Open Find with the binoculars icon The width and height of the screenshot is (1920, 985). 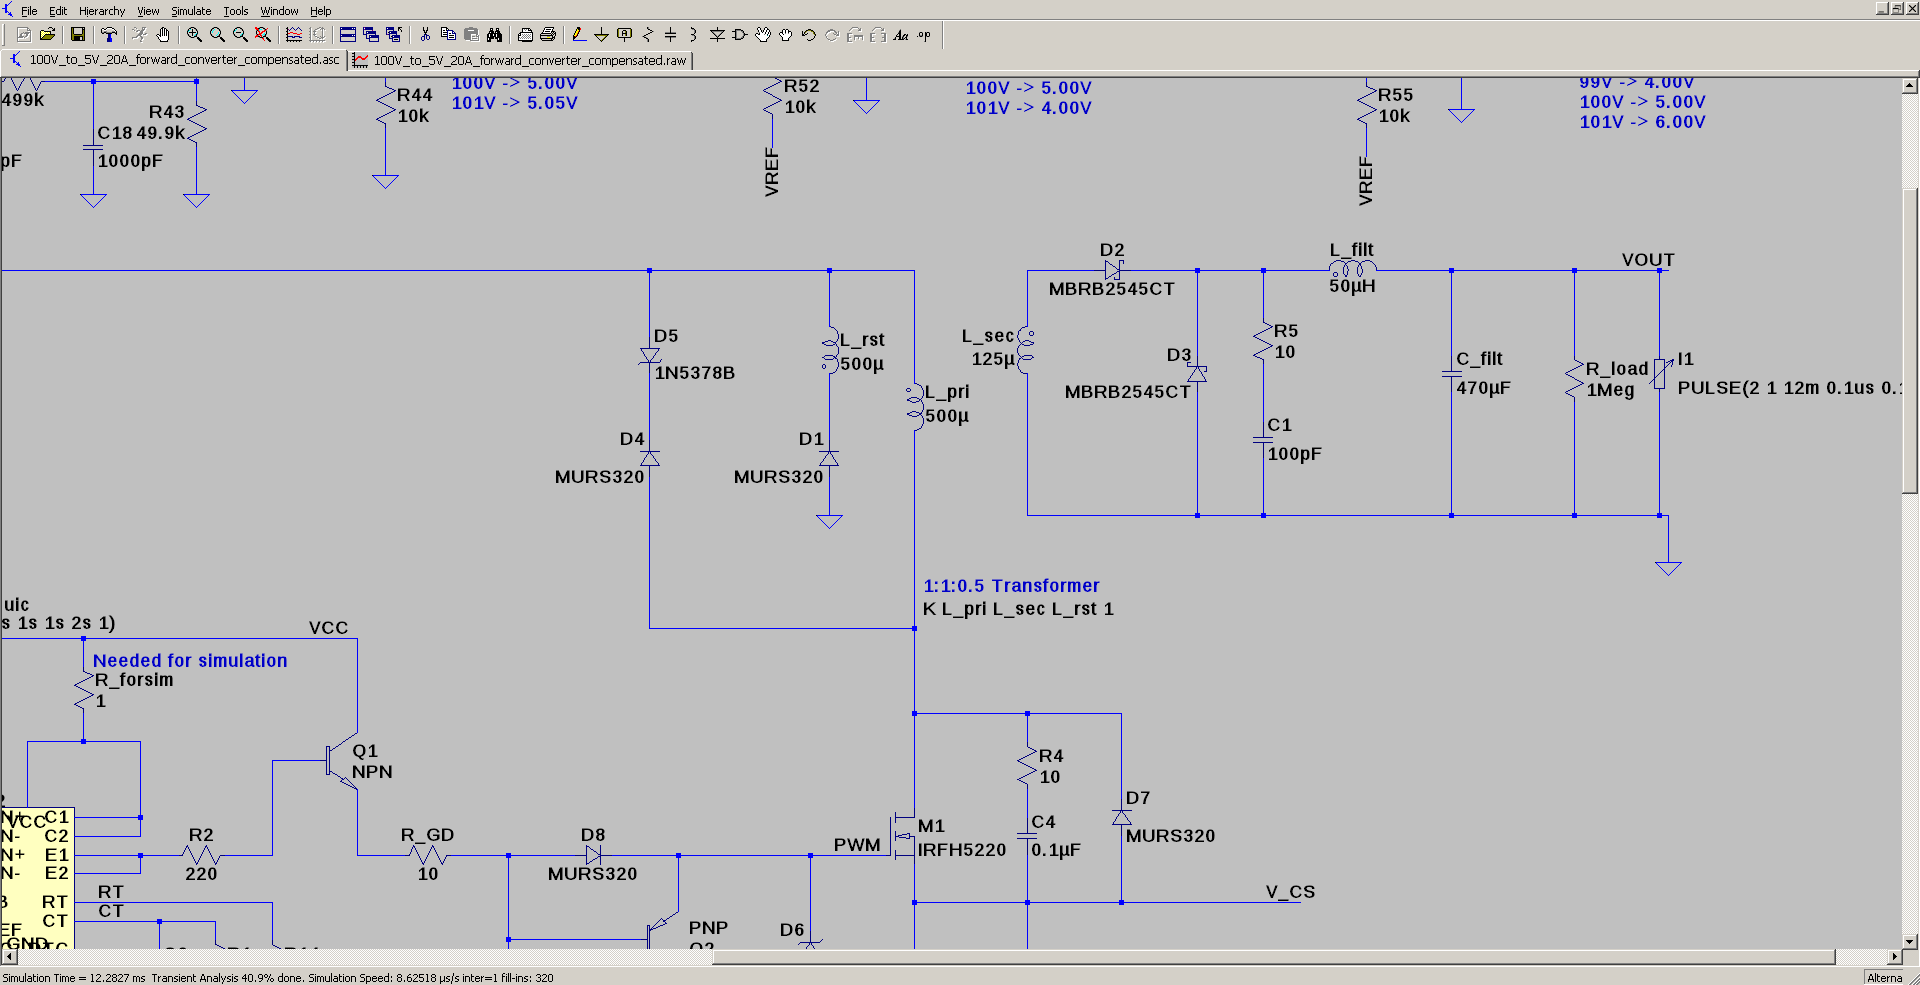coord(494,35)
